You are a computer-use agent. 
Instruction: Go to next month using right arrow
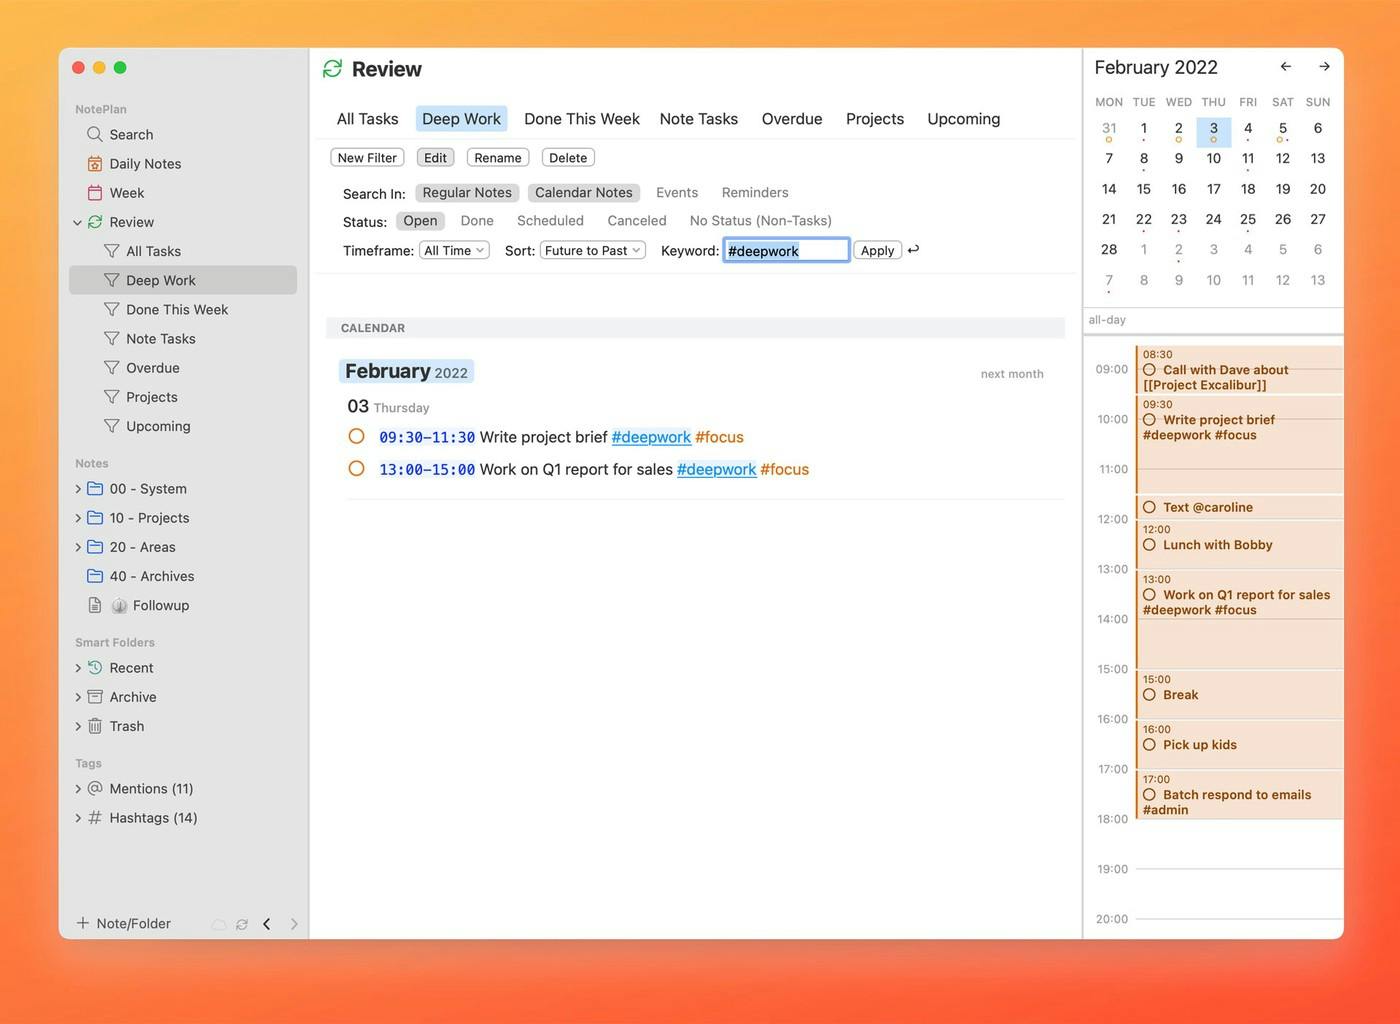(1324, 67)
